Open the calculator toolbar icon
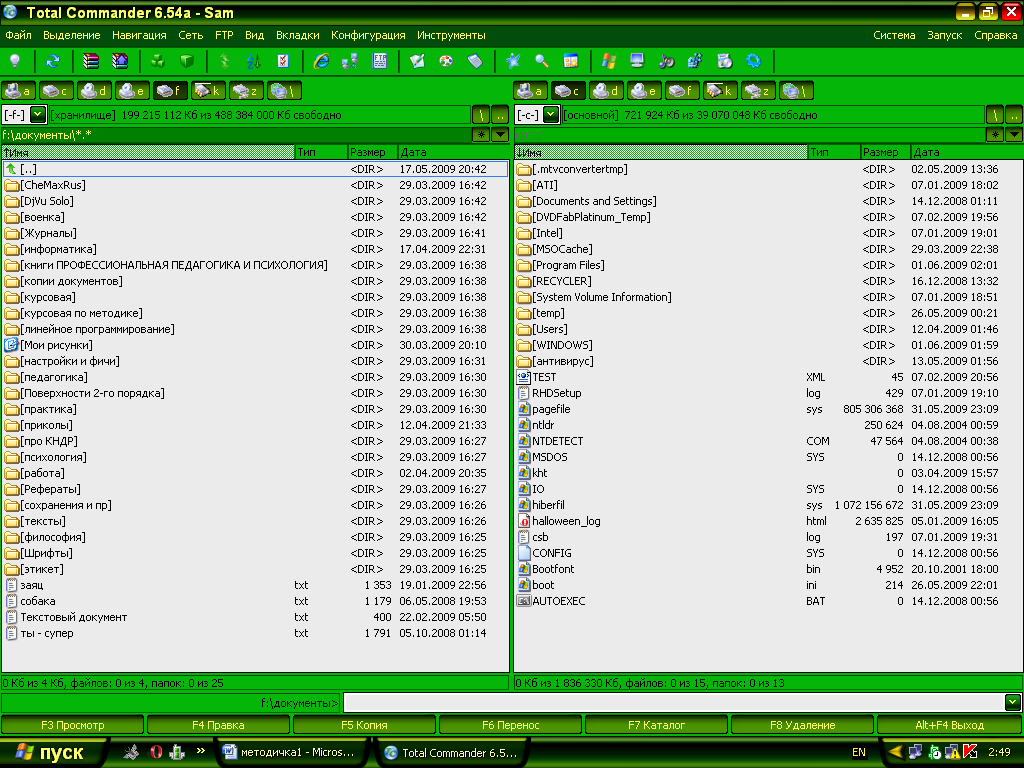 475,61
